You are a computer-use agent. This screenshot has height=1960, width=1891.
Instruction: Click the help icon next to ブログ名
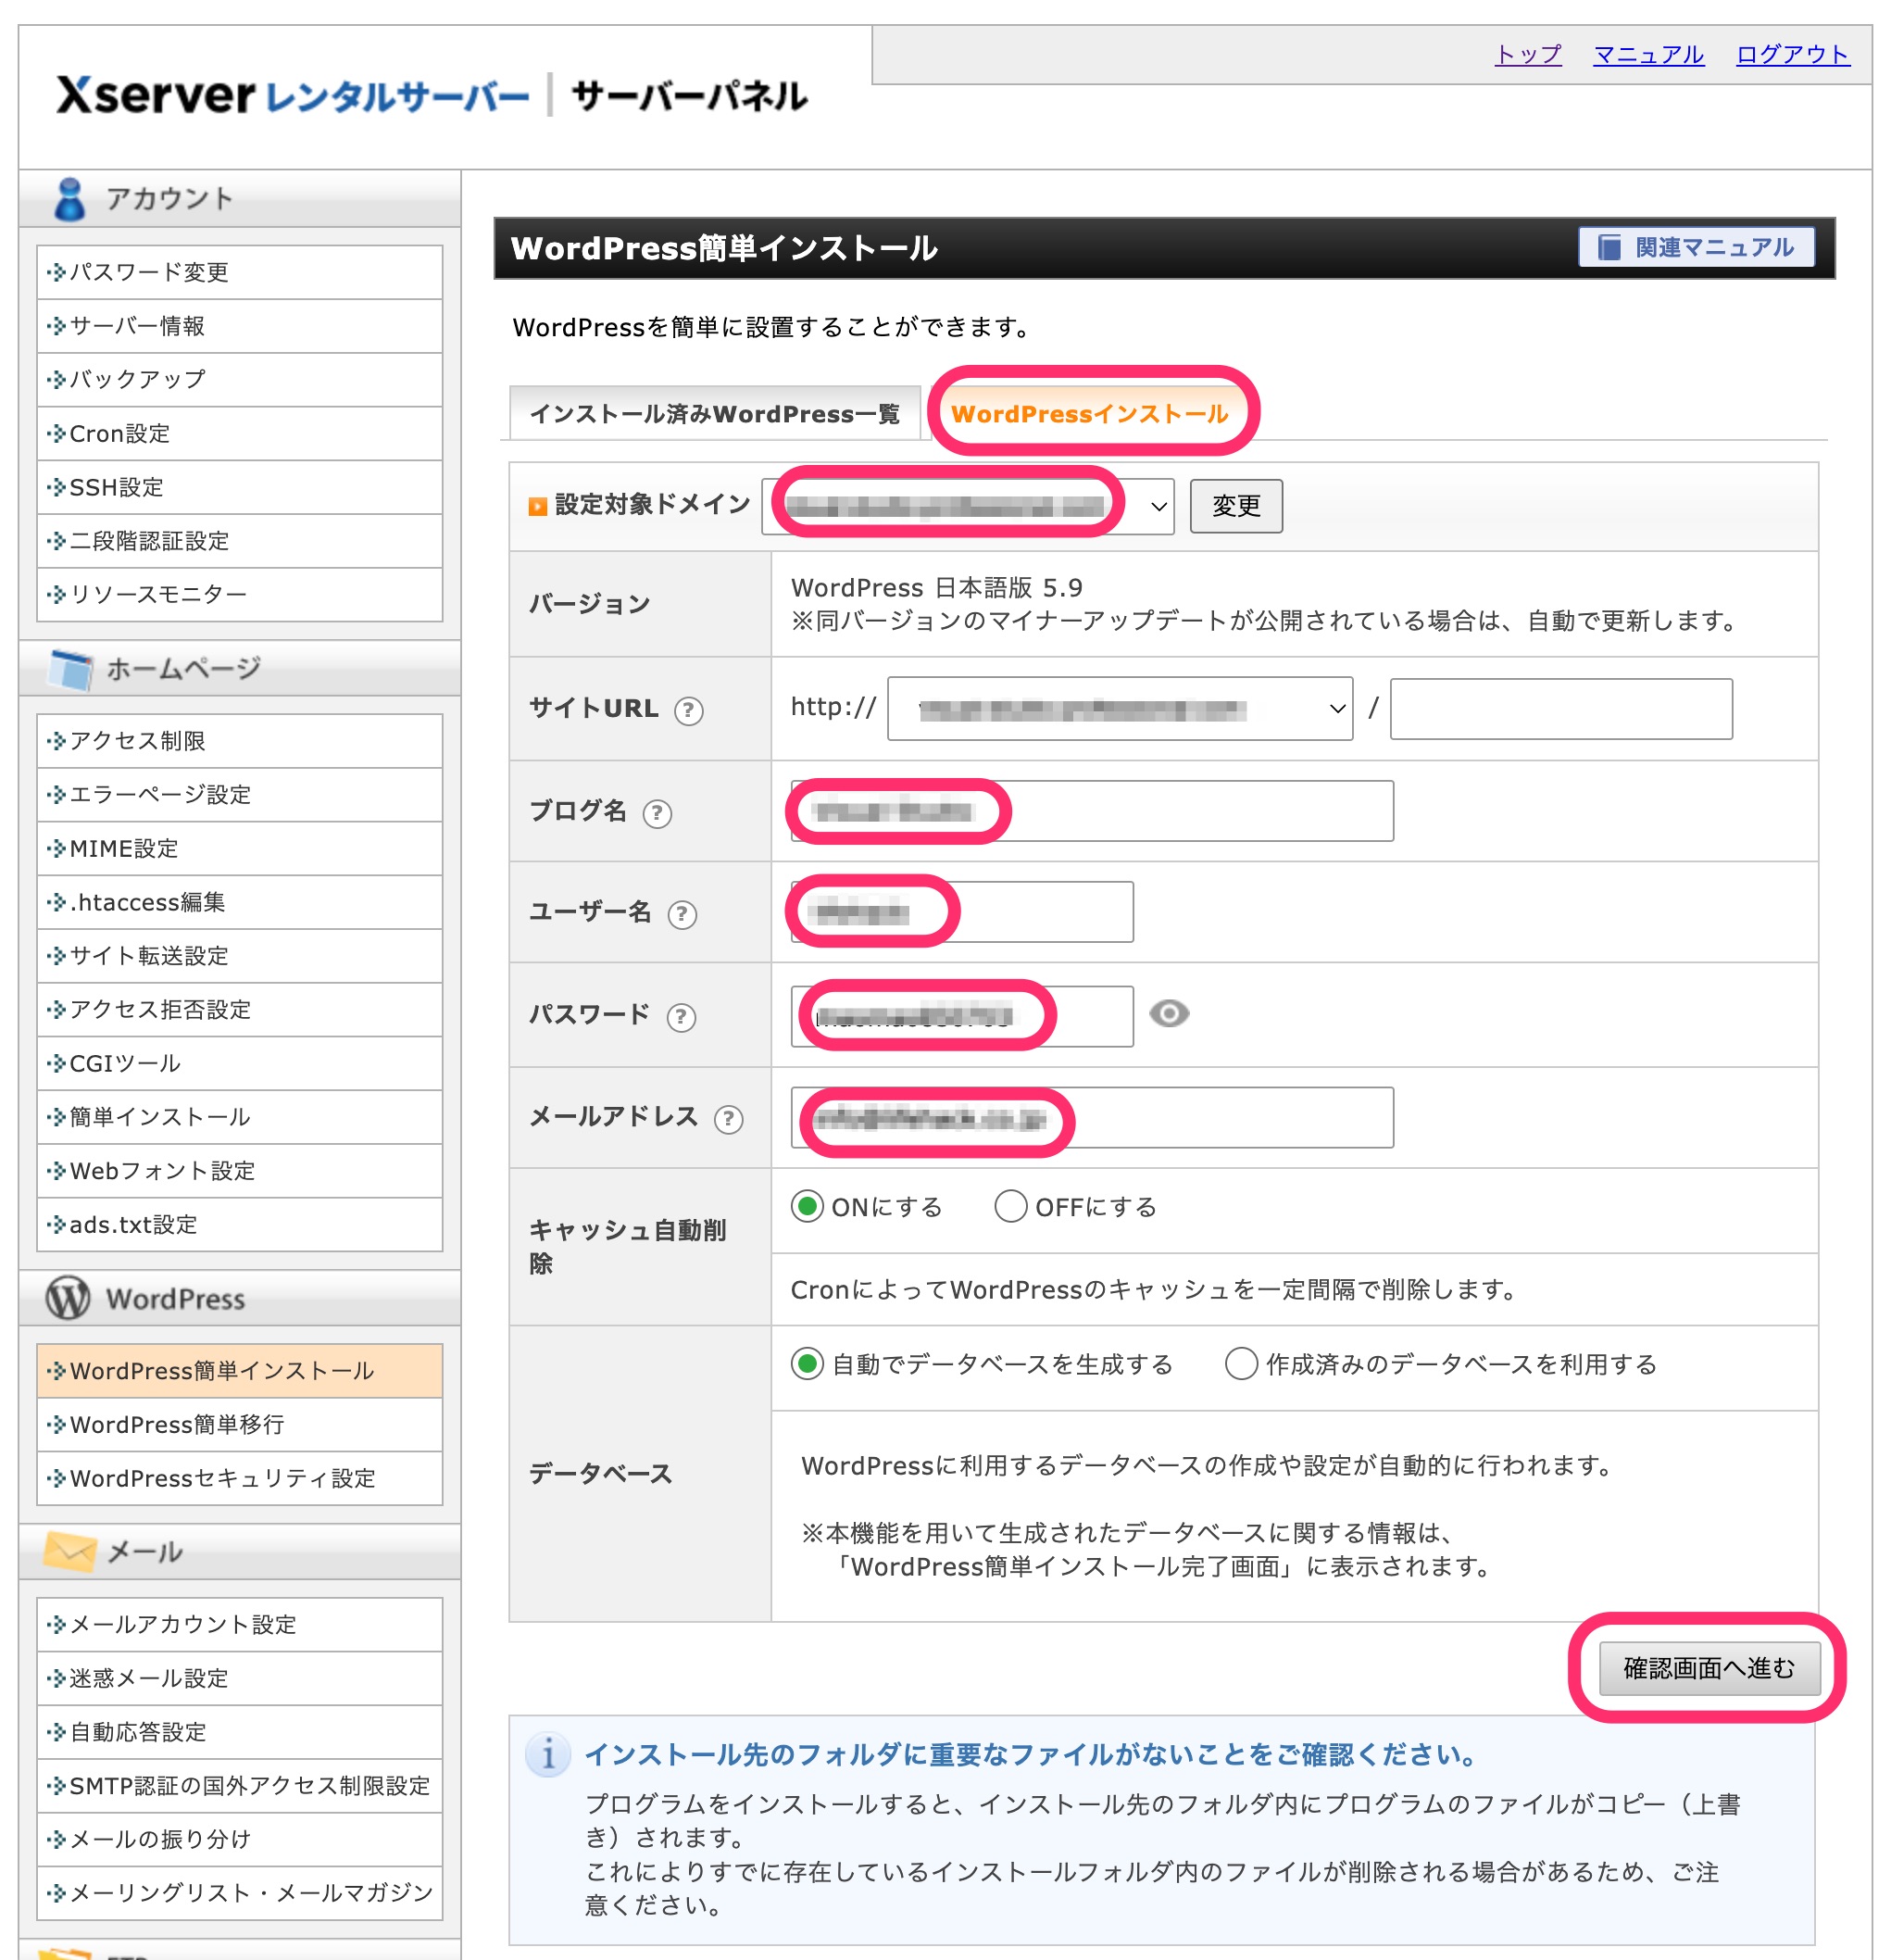[x=656, y=813]
